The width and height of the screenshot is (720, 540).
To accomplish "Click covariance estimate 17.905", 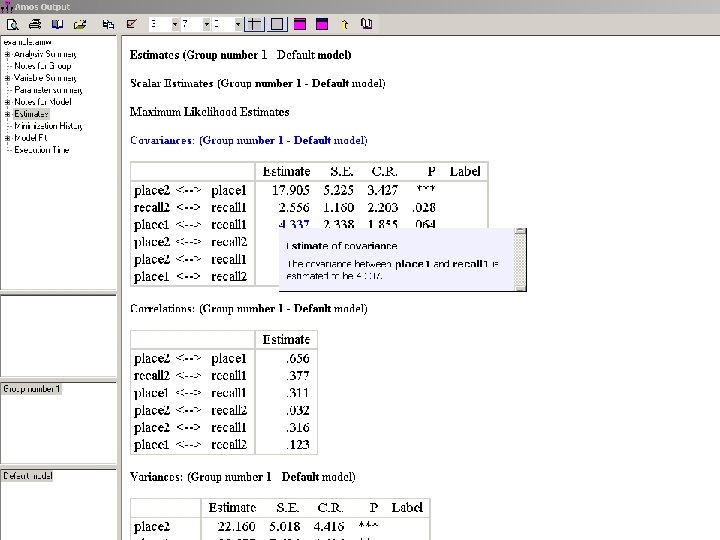I will 291,190.
